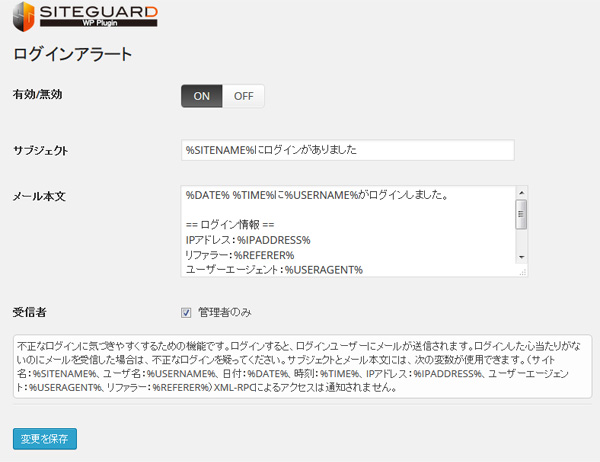The image size is (600, 462).
Task: Click the 有効/無効 label
Action: pyautogui.click(x=38, y=94)
